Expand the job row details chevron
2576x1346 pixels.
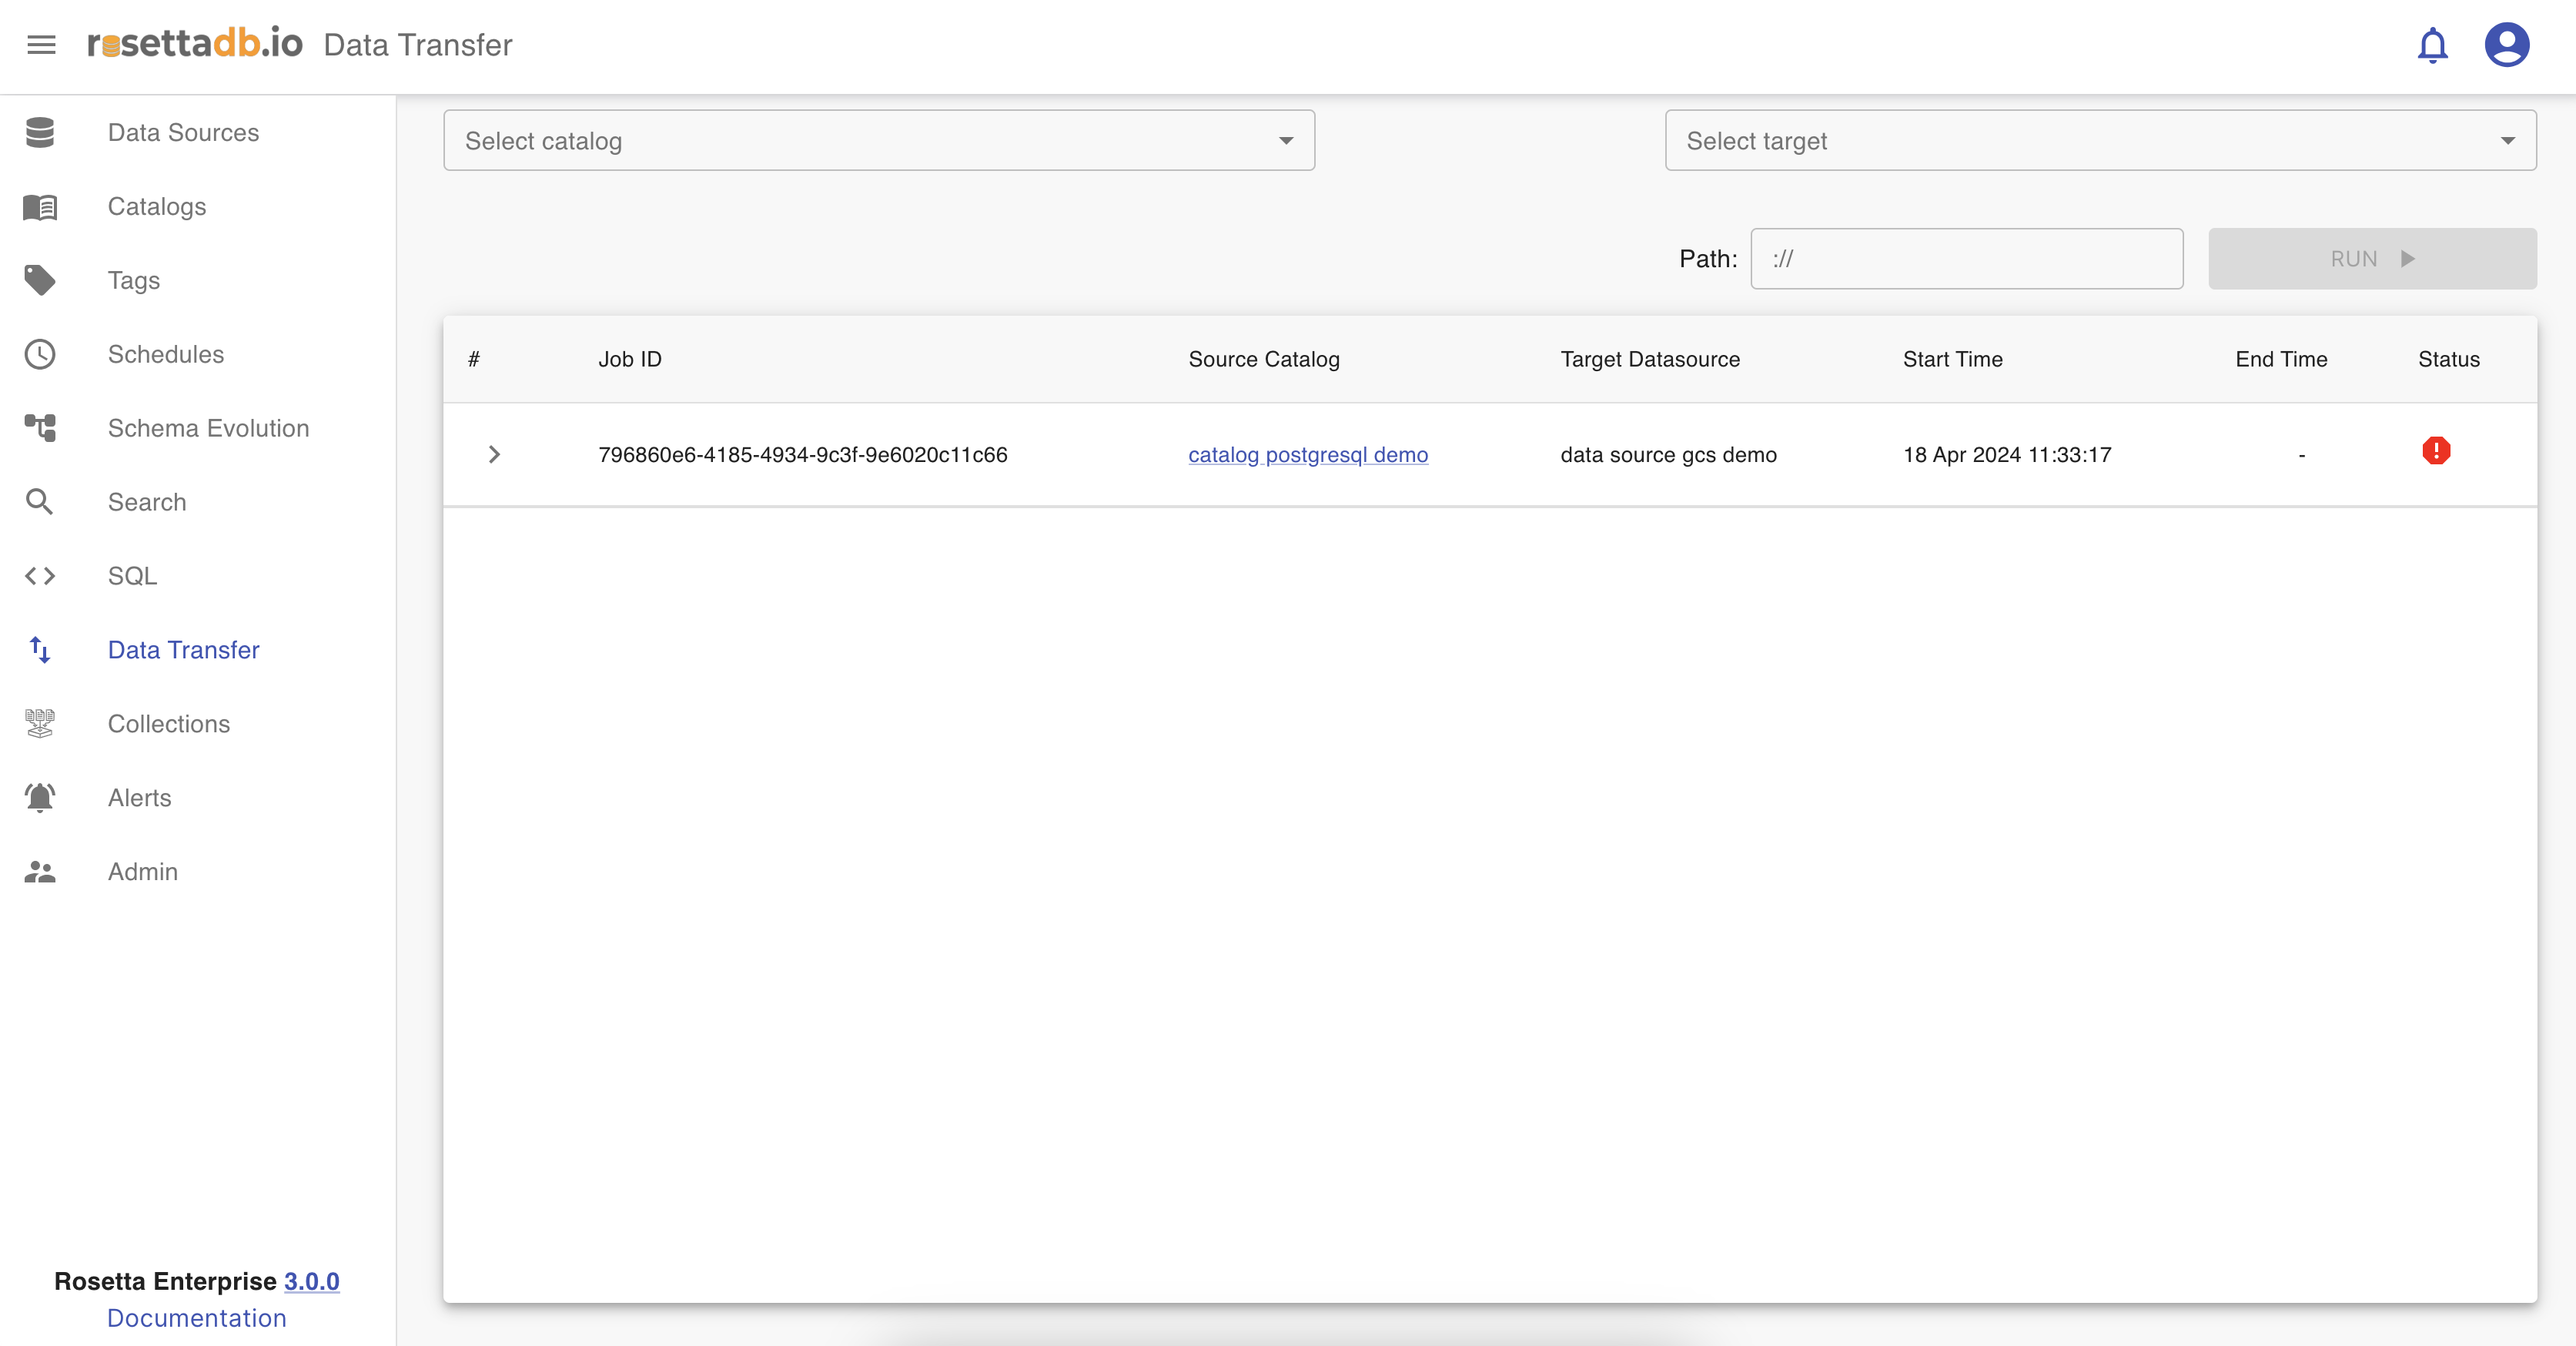pos(494,455)
